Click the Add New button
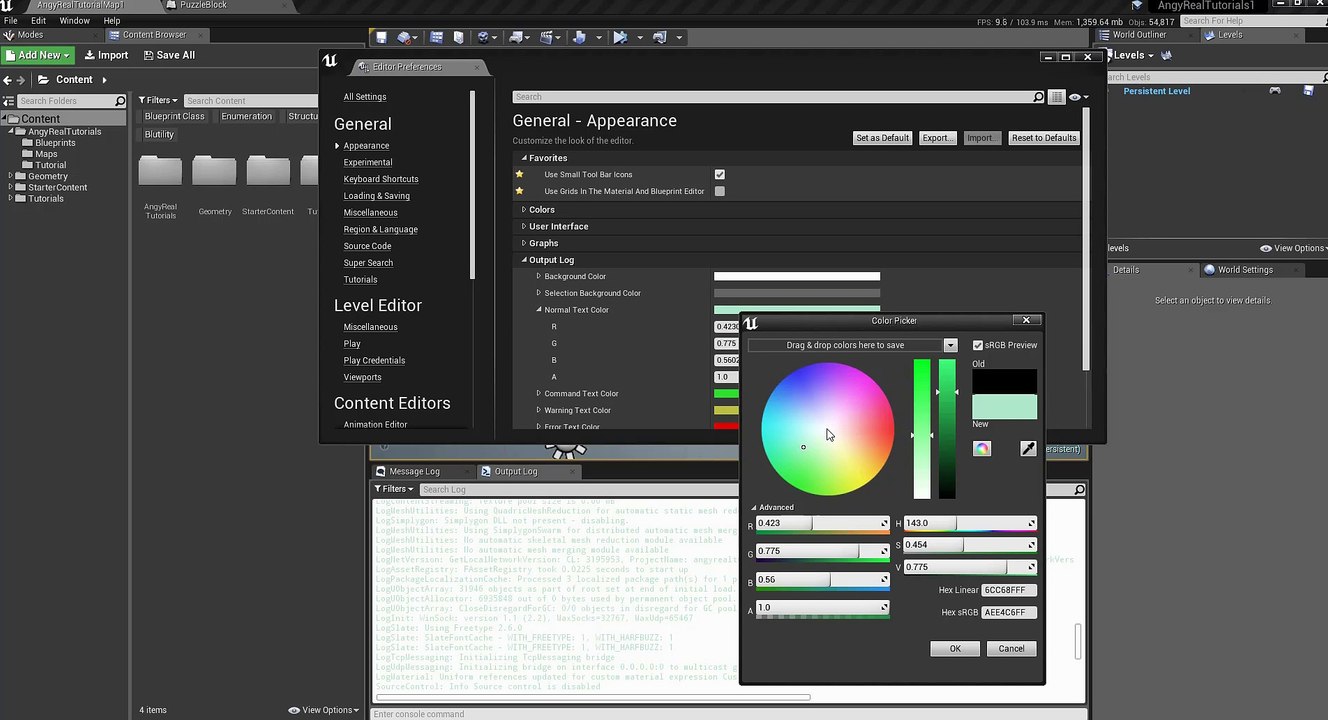 tap(37, 55)
